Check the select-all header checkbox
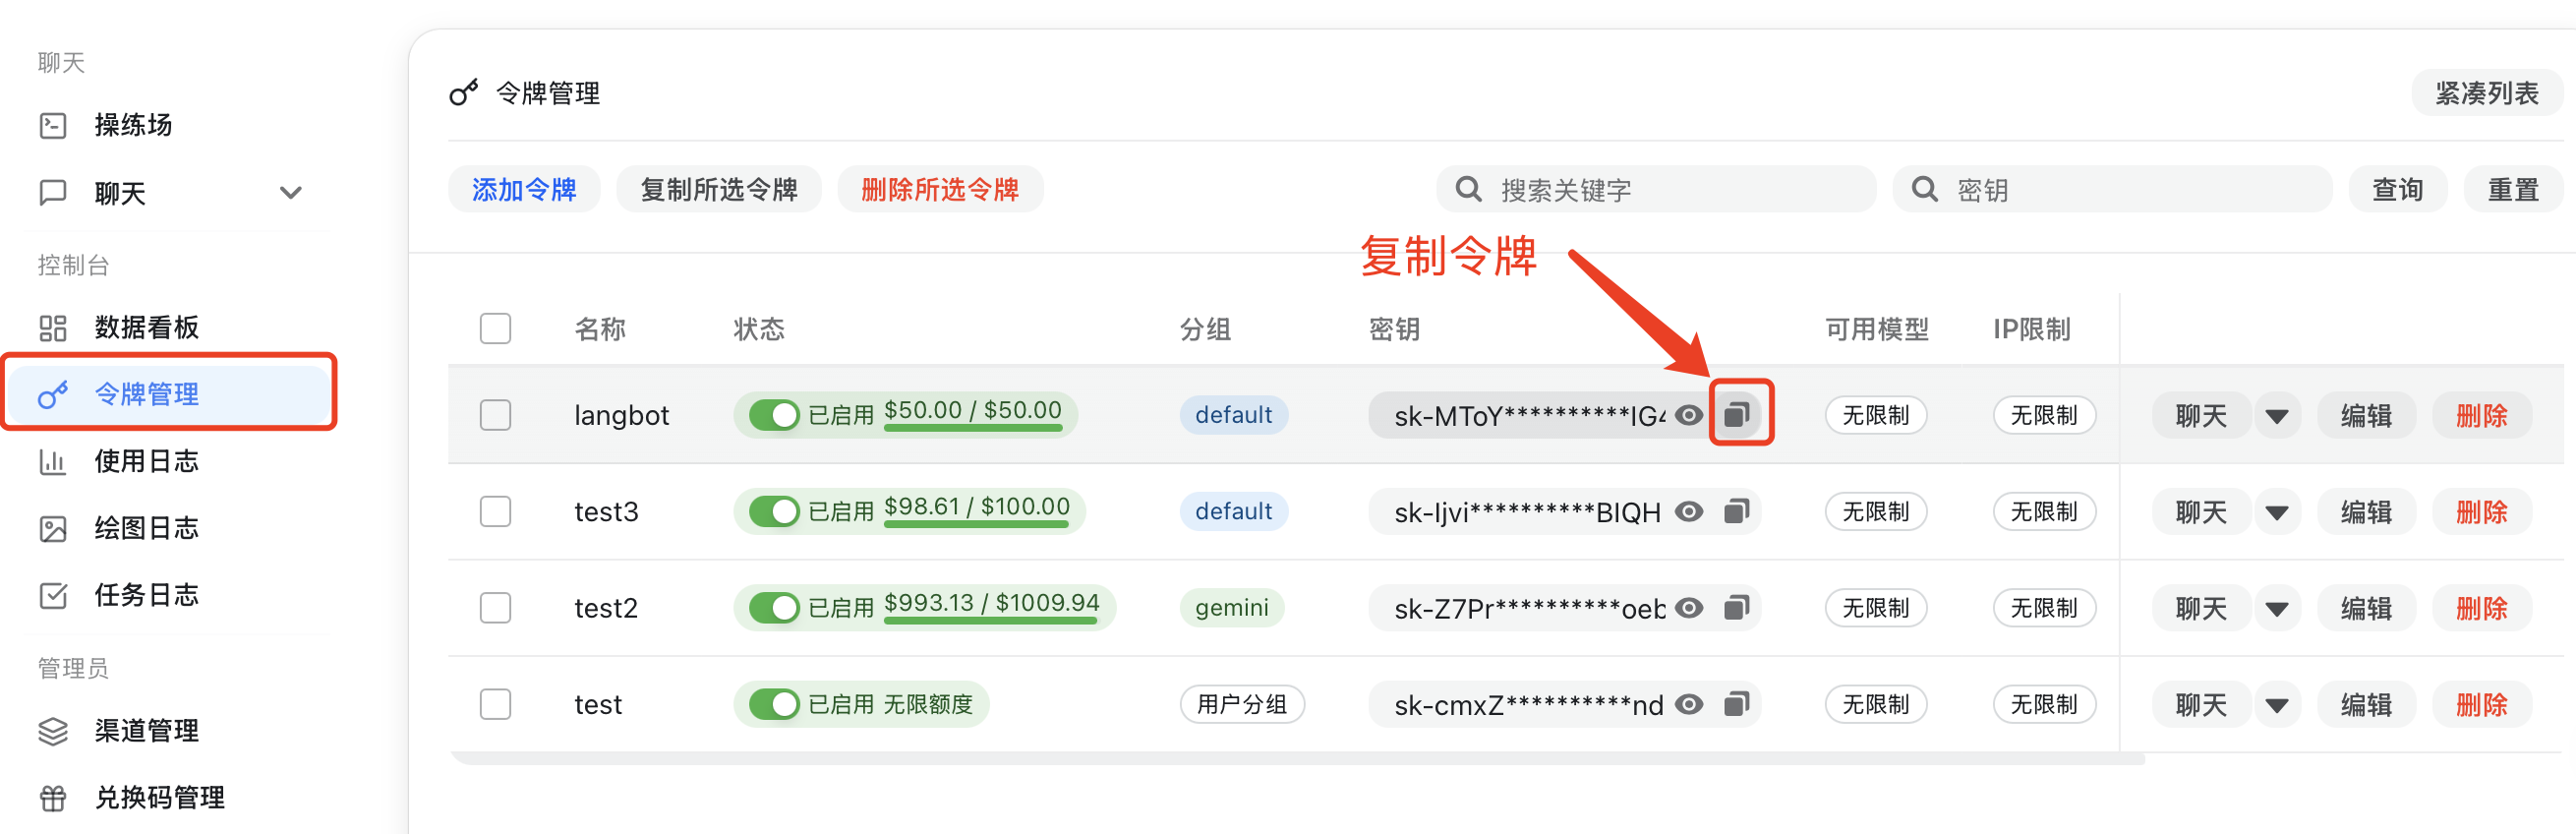 click(495, 328)
